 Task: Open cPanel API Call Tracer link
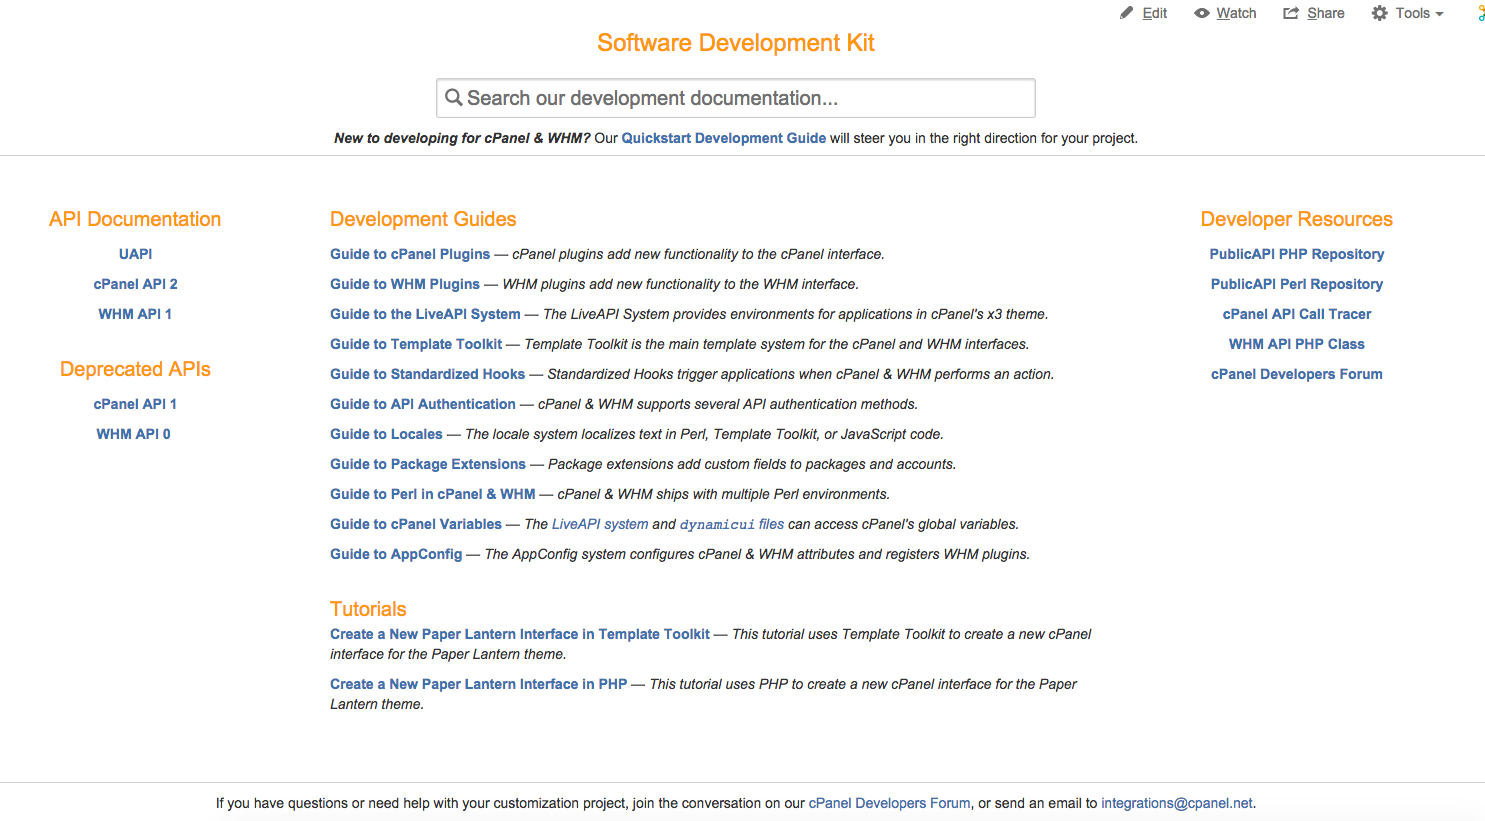coord(1297,314)
